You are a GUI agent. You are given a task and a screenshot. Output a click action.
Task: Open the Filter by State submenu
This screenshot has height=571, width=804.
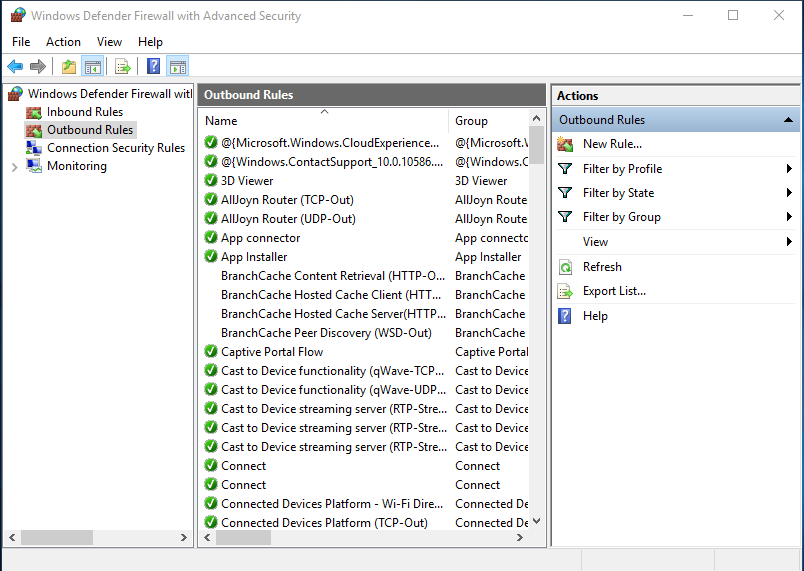click(x=618, y=193)
